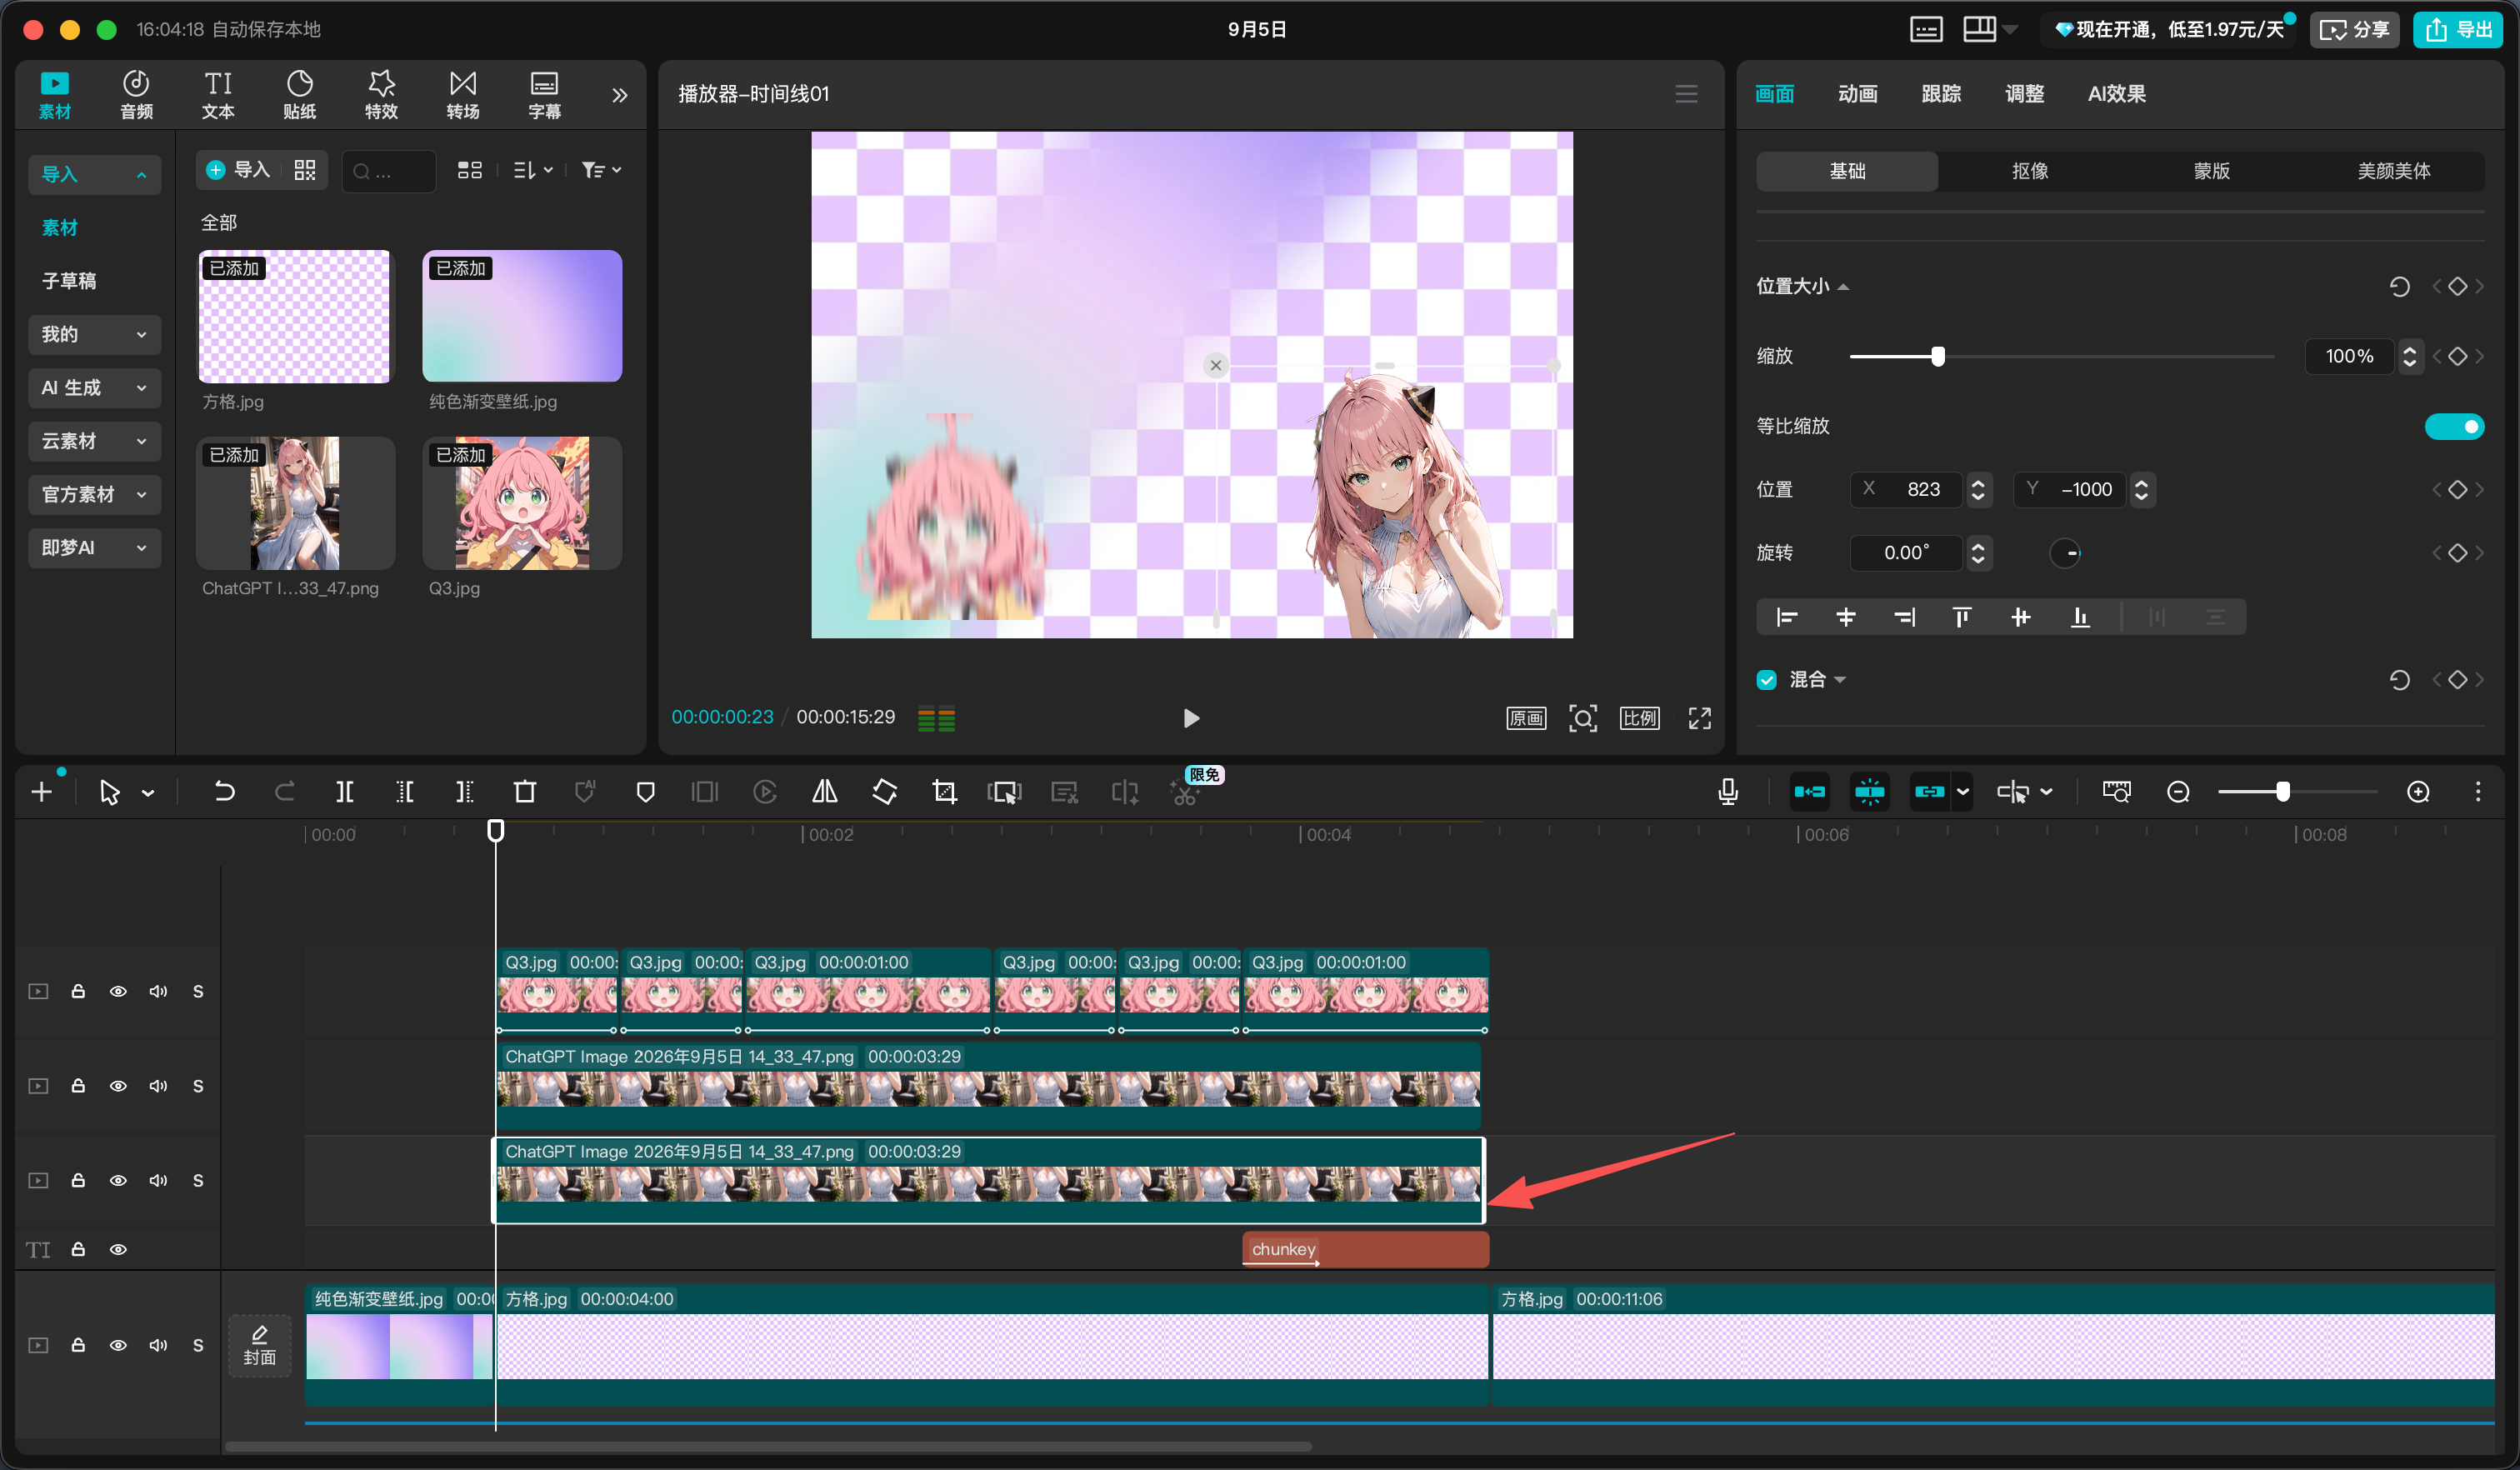Click the player panel hamburger menu icon
The image size is (2520, 1470).
(1686, 94)
